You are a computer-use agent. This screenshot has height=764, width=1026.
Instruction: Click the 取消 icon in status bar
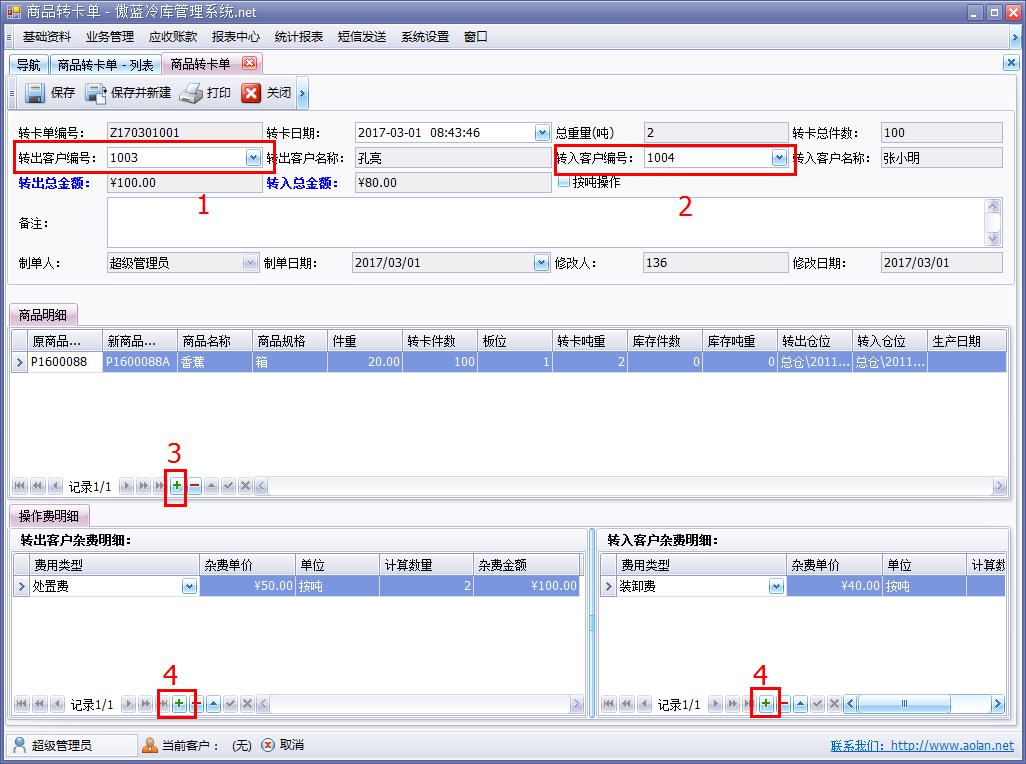268,745
